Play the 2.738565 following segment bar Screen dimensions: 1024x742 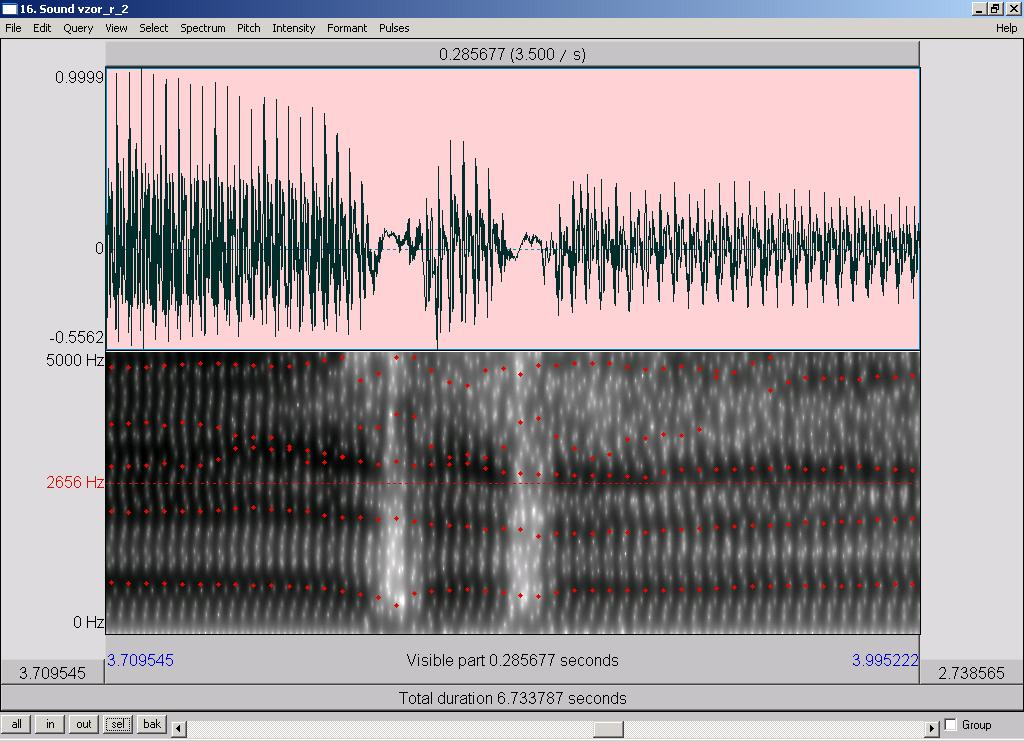971,673
